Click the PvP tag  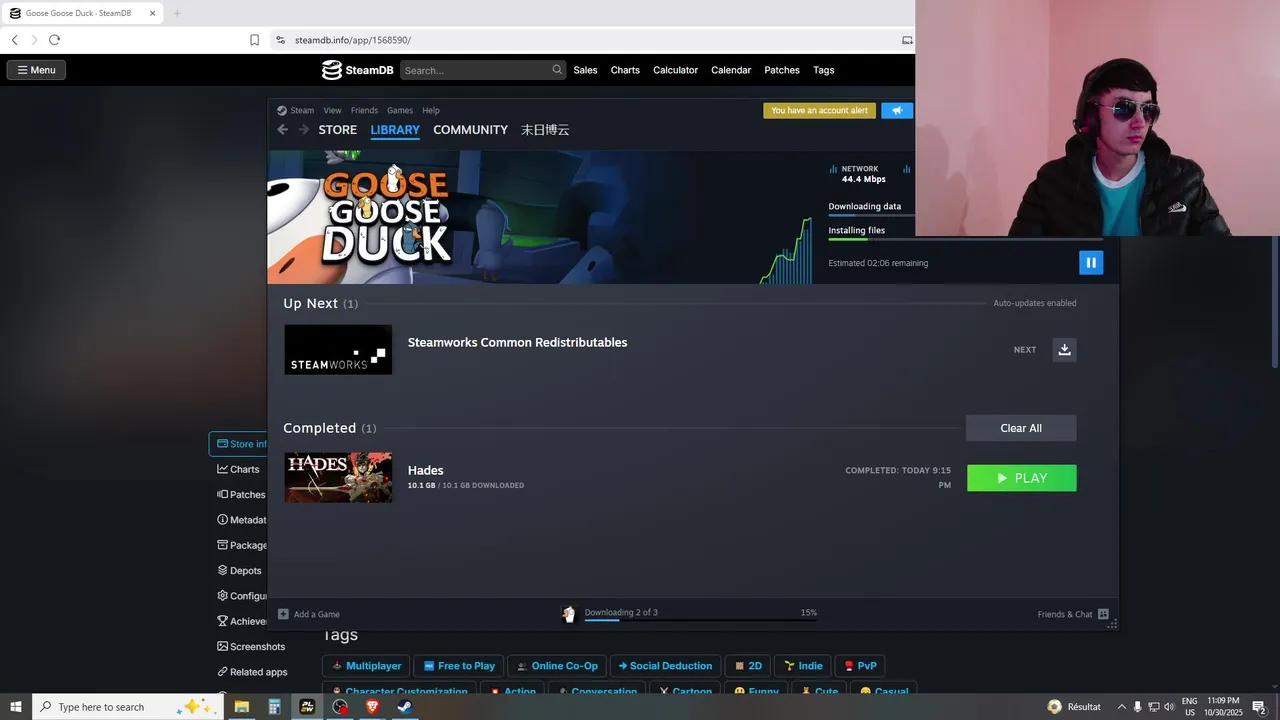(860, 666)
